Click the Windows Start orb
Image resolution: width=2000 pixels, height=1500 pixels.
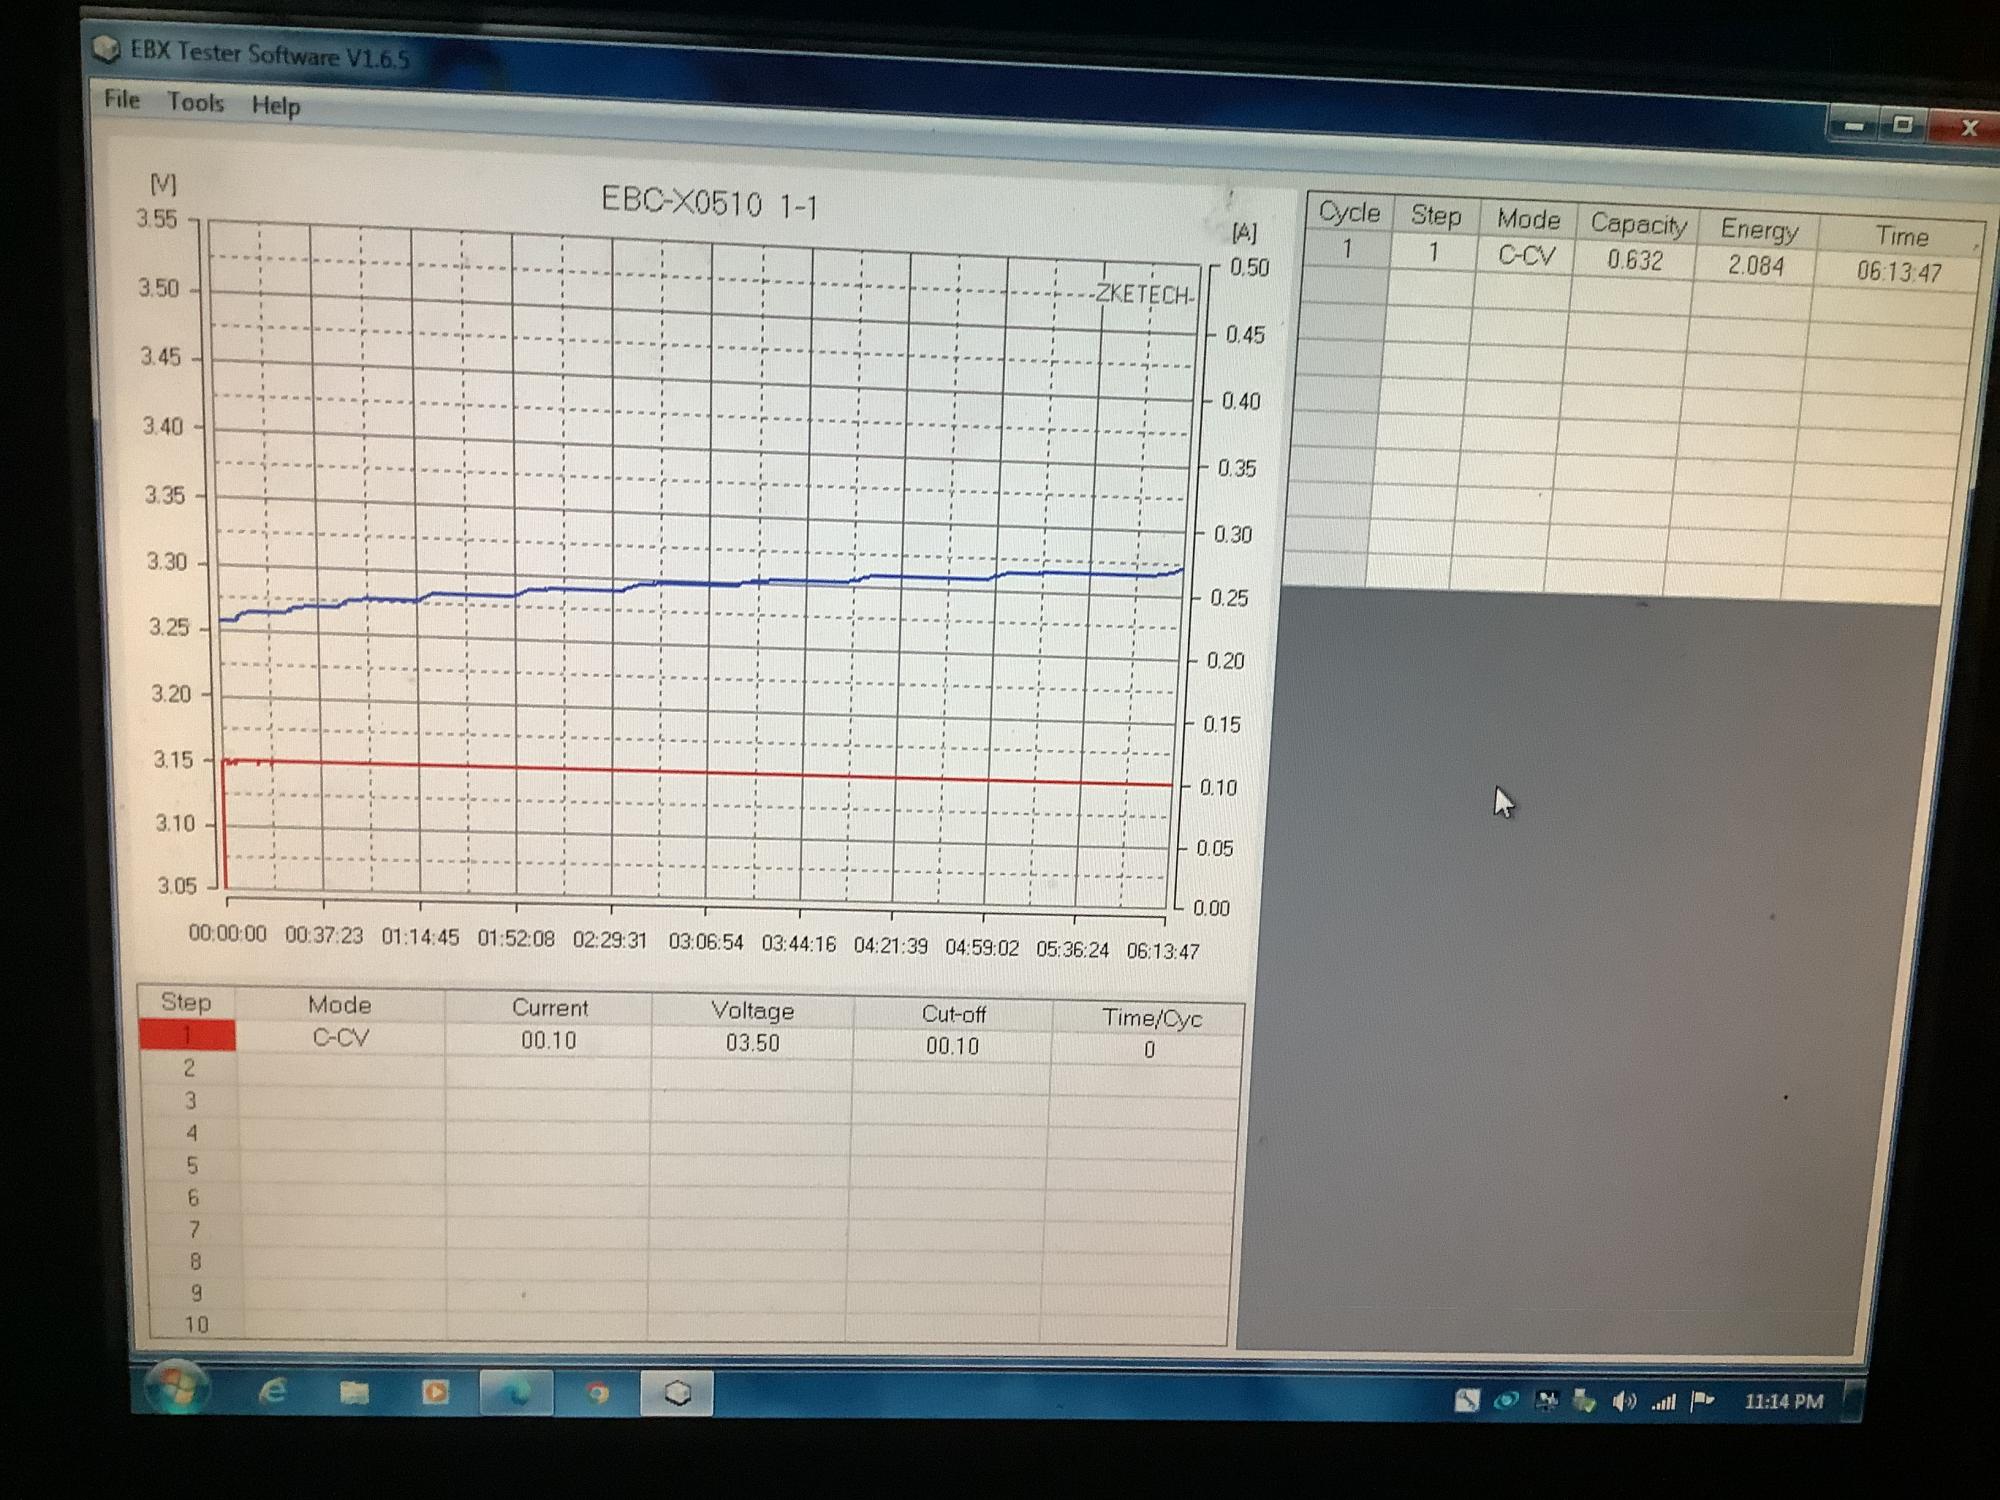pos(176,1389)
